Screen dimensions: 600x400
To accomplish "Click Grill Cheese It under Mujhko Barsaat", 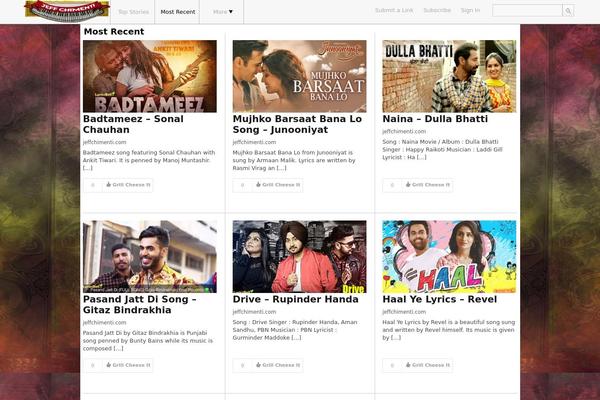I will (277, 185).
